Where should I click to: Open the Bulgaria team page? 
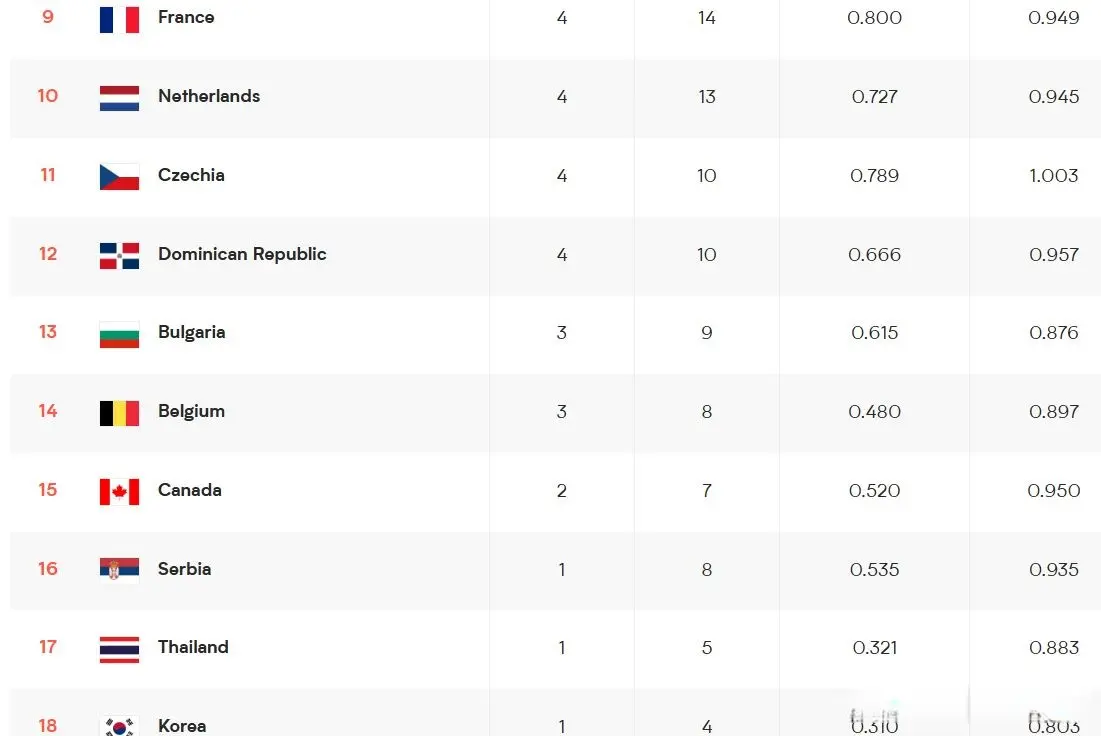(192, 332)
